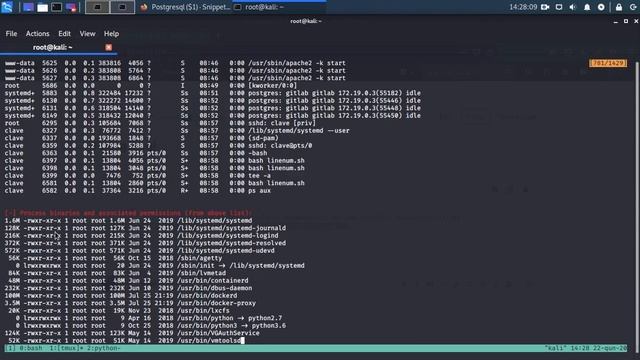This screenshot has height=360, width=640.
Task: Click the /usr/bin/vmtoolsd path
Action: [x=209, y=341]
